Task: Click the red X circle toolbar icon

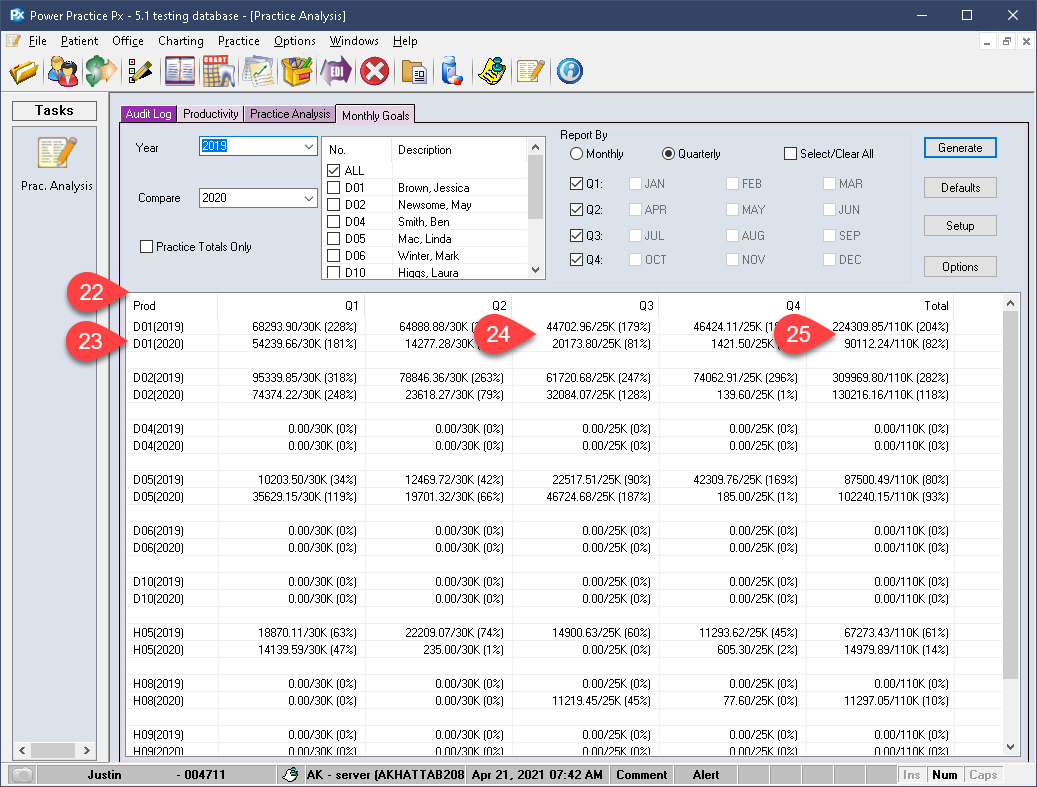Action: pos(374,71)
